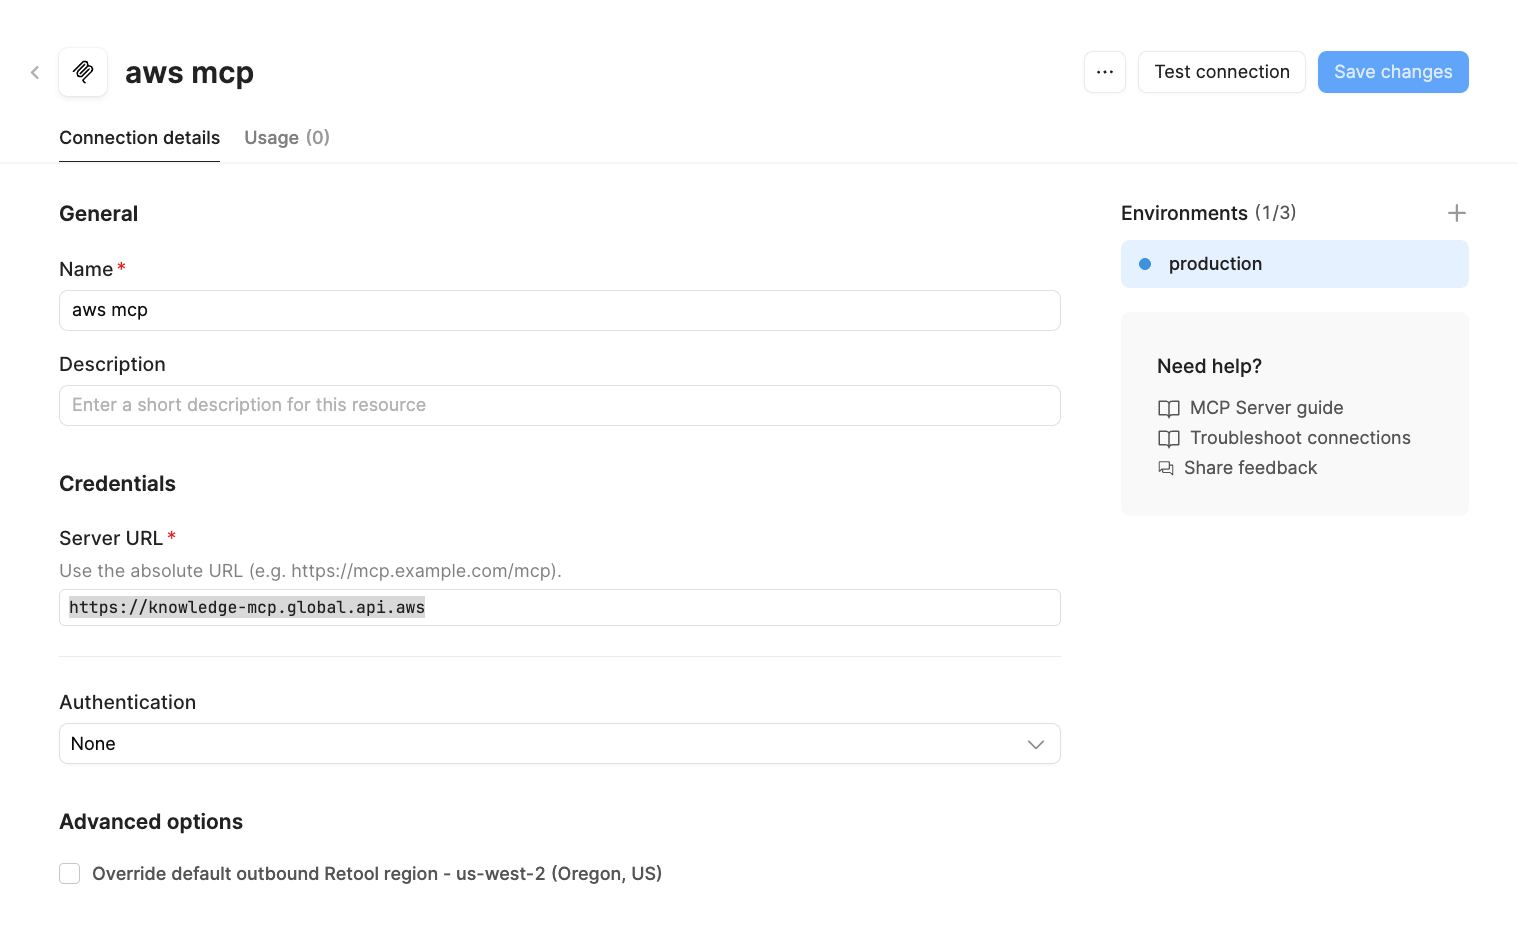Select the Connection details tab
The image size is (1518, 934).
pos(139,138)
